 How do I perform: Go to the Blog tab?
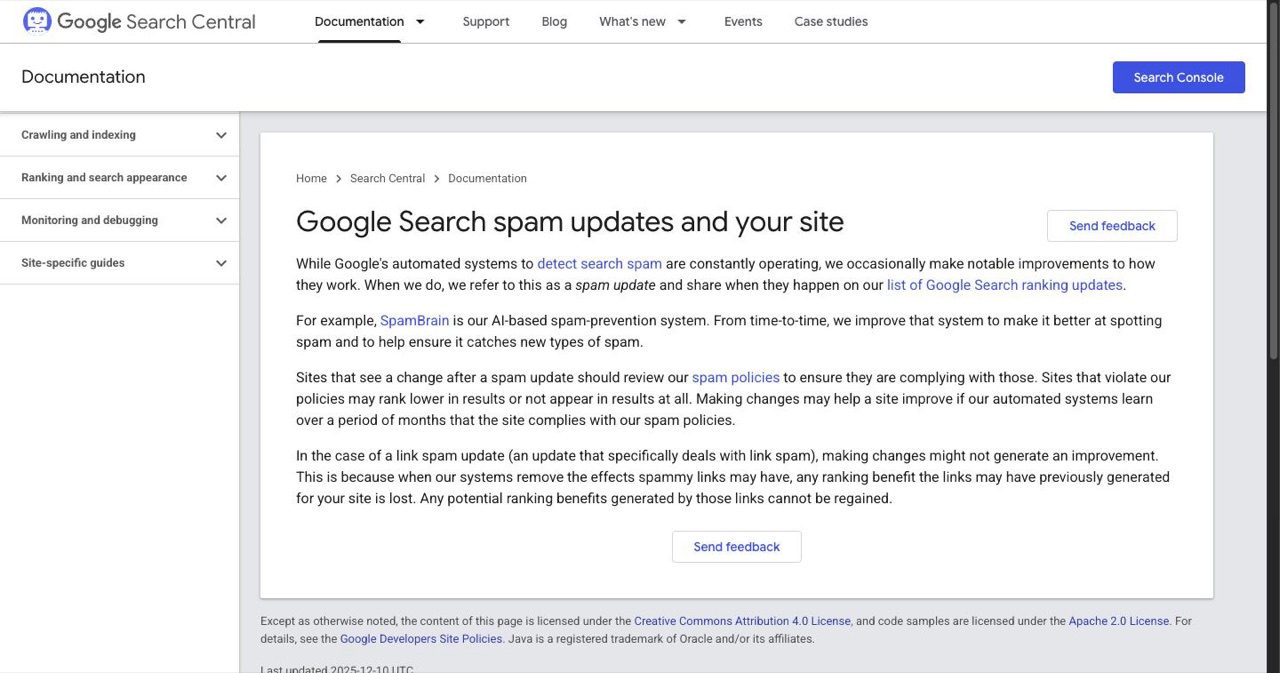click(x=554, y=21)
